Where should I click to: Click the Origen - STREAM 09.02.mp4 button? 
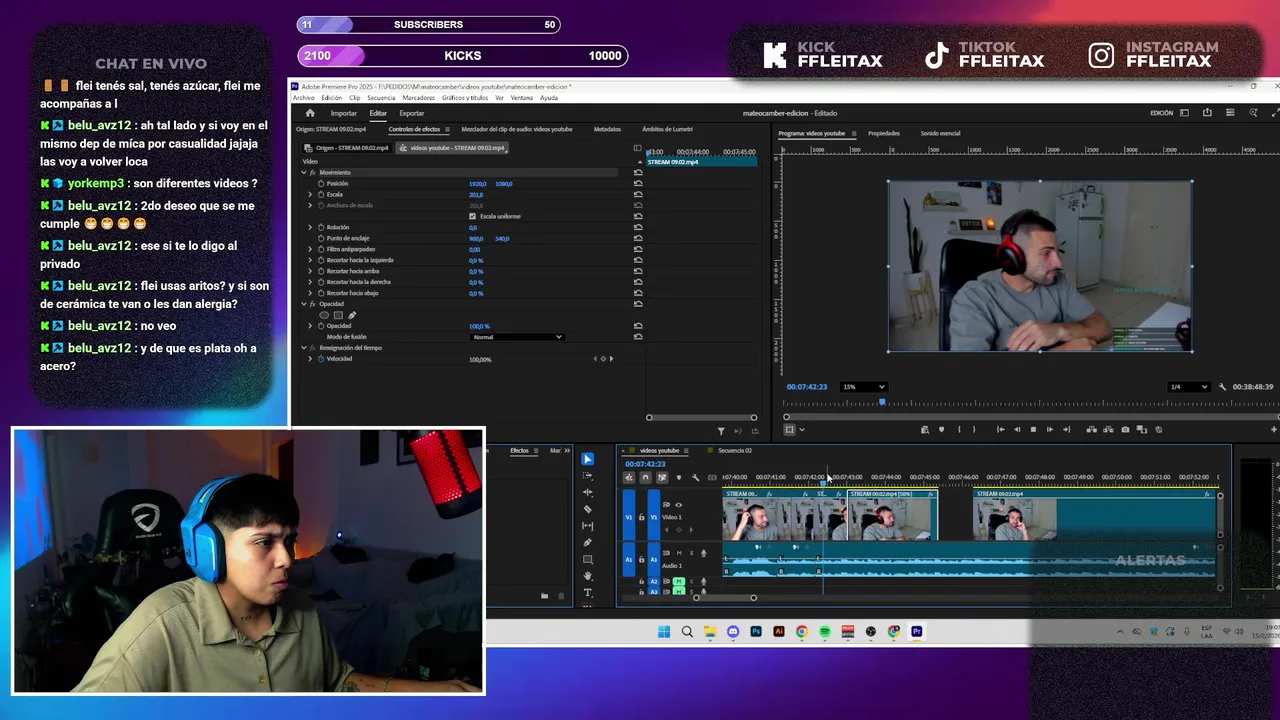tap(347, 148)
